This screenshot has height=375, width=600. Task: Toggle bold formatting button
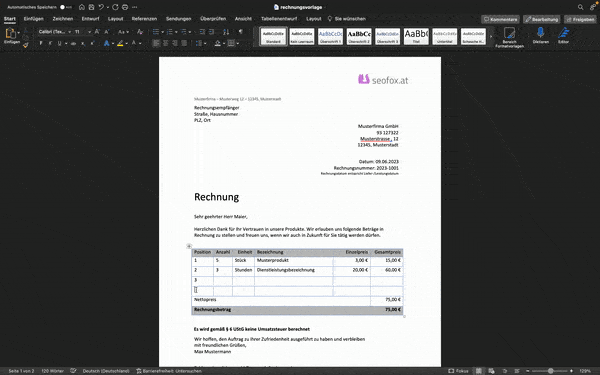point(41,44)
